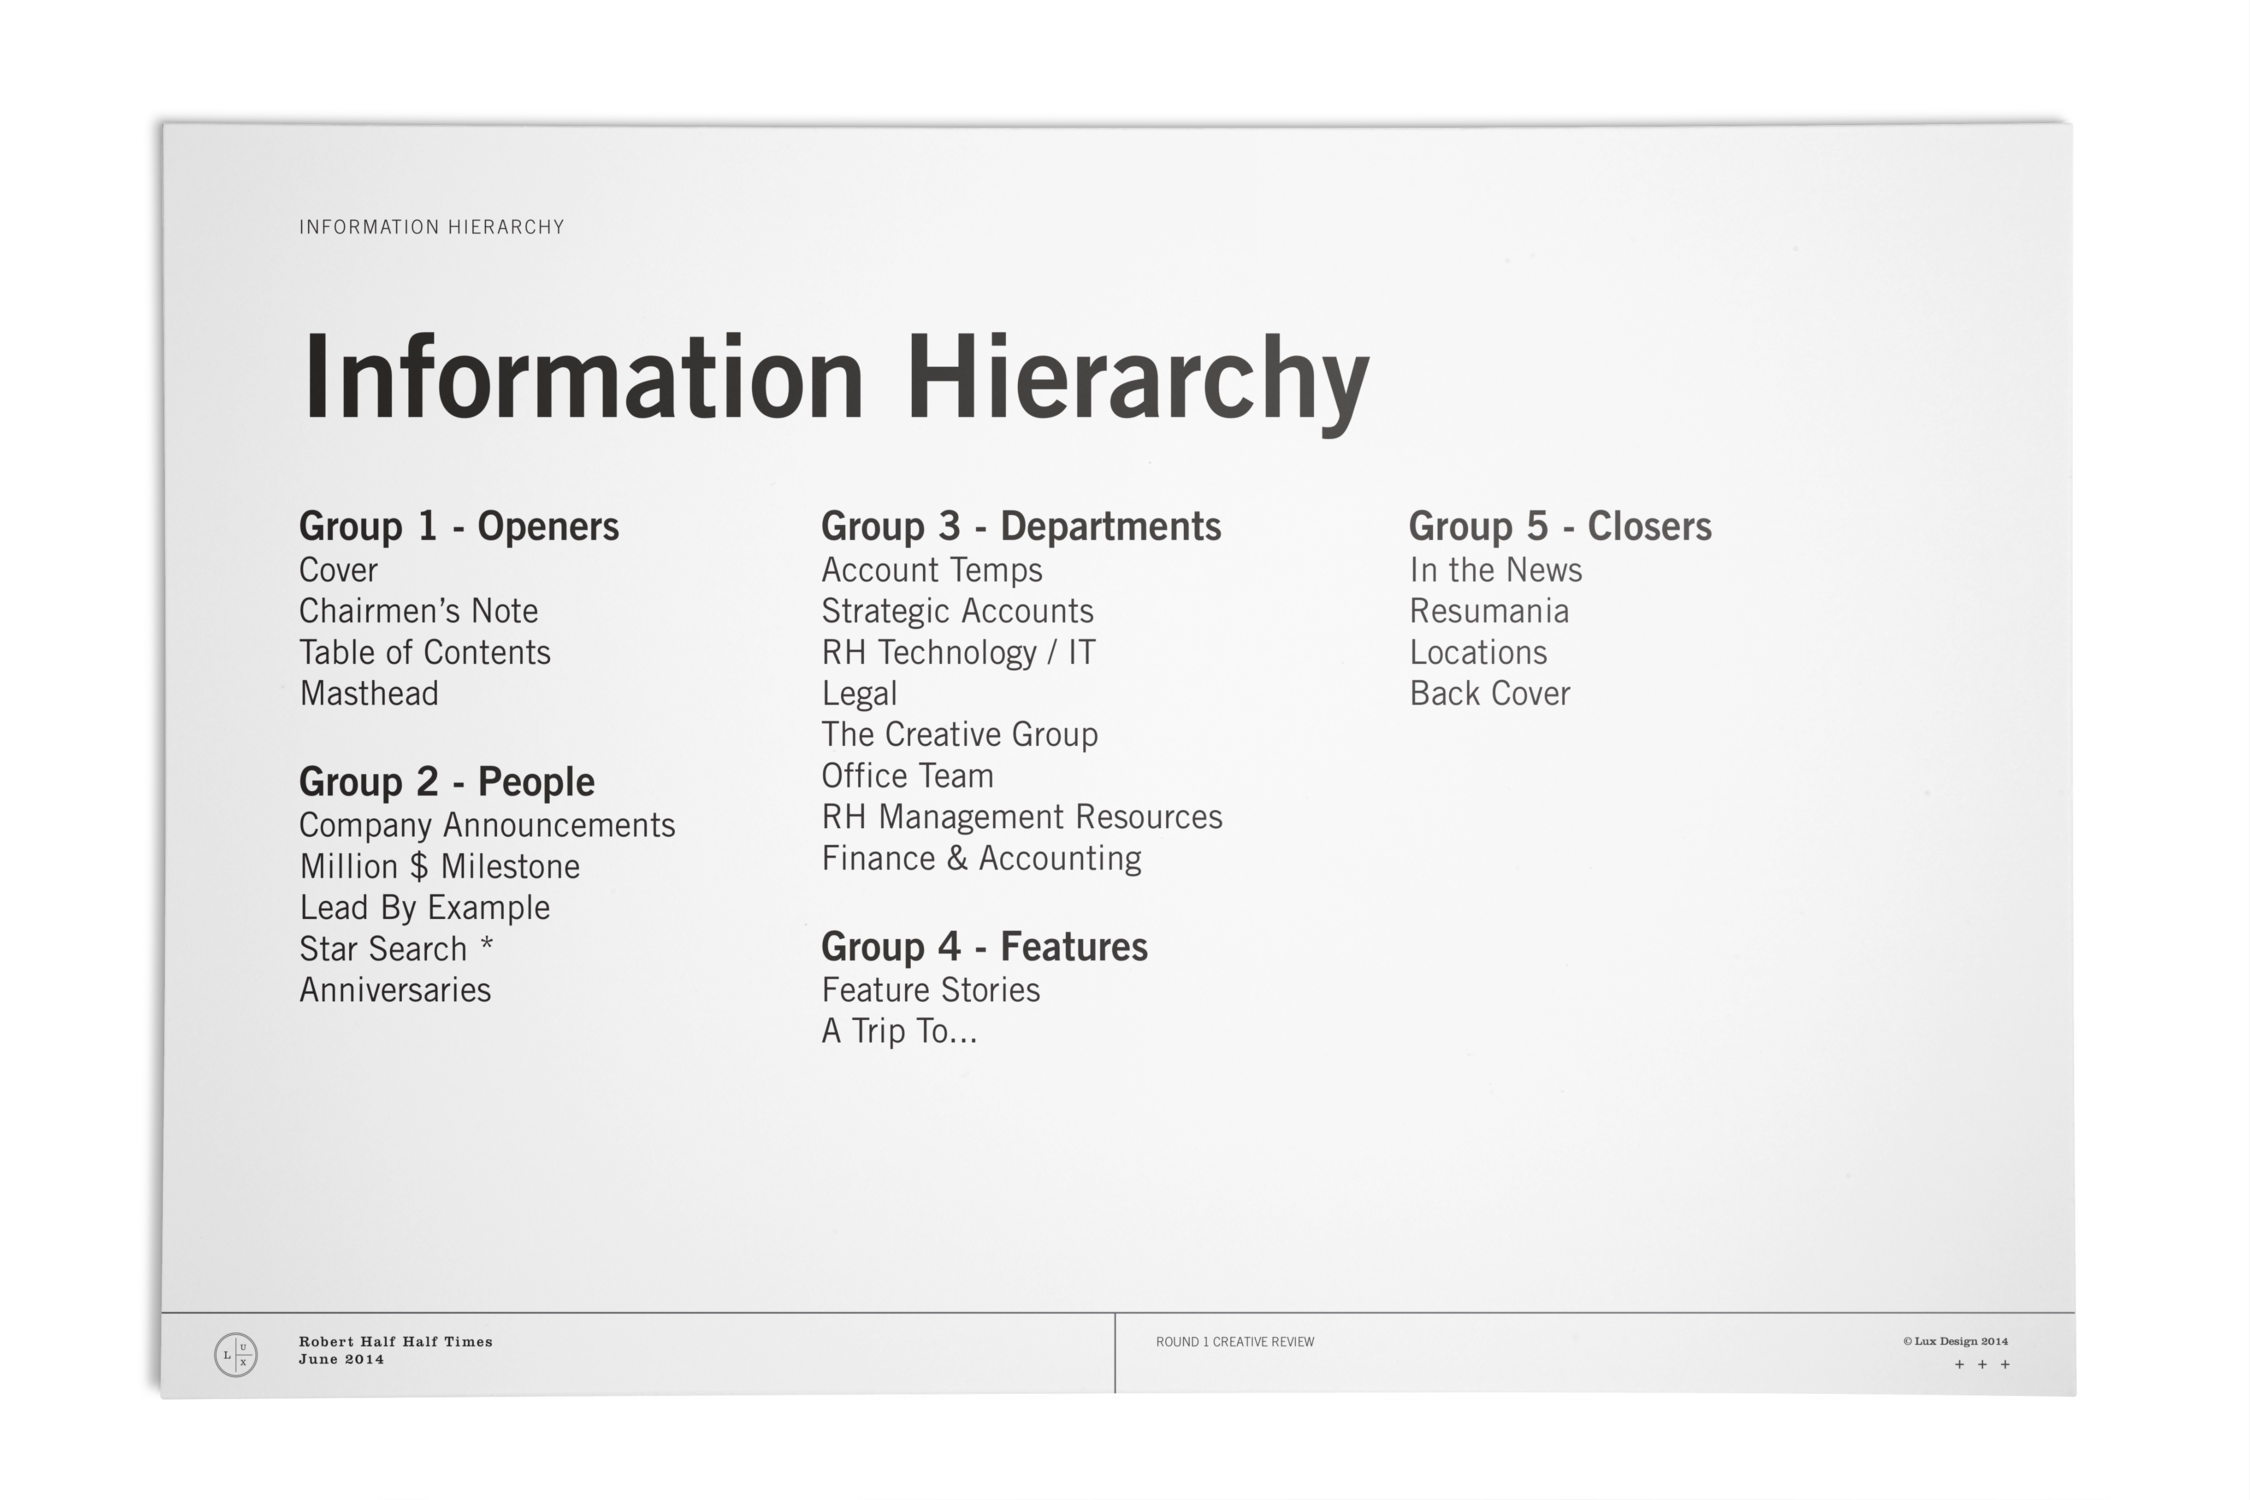Select Table of Contents entry

[425, 652]
